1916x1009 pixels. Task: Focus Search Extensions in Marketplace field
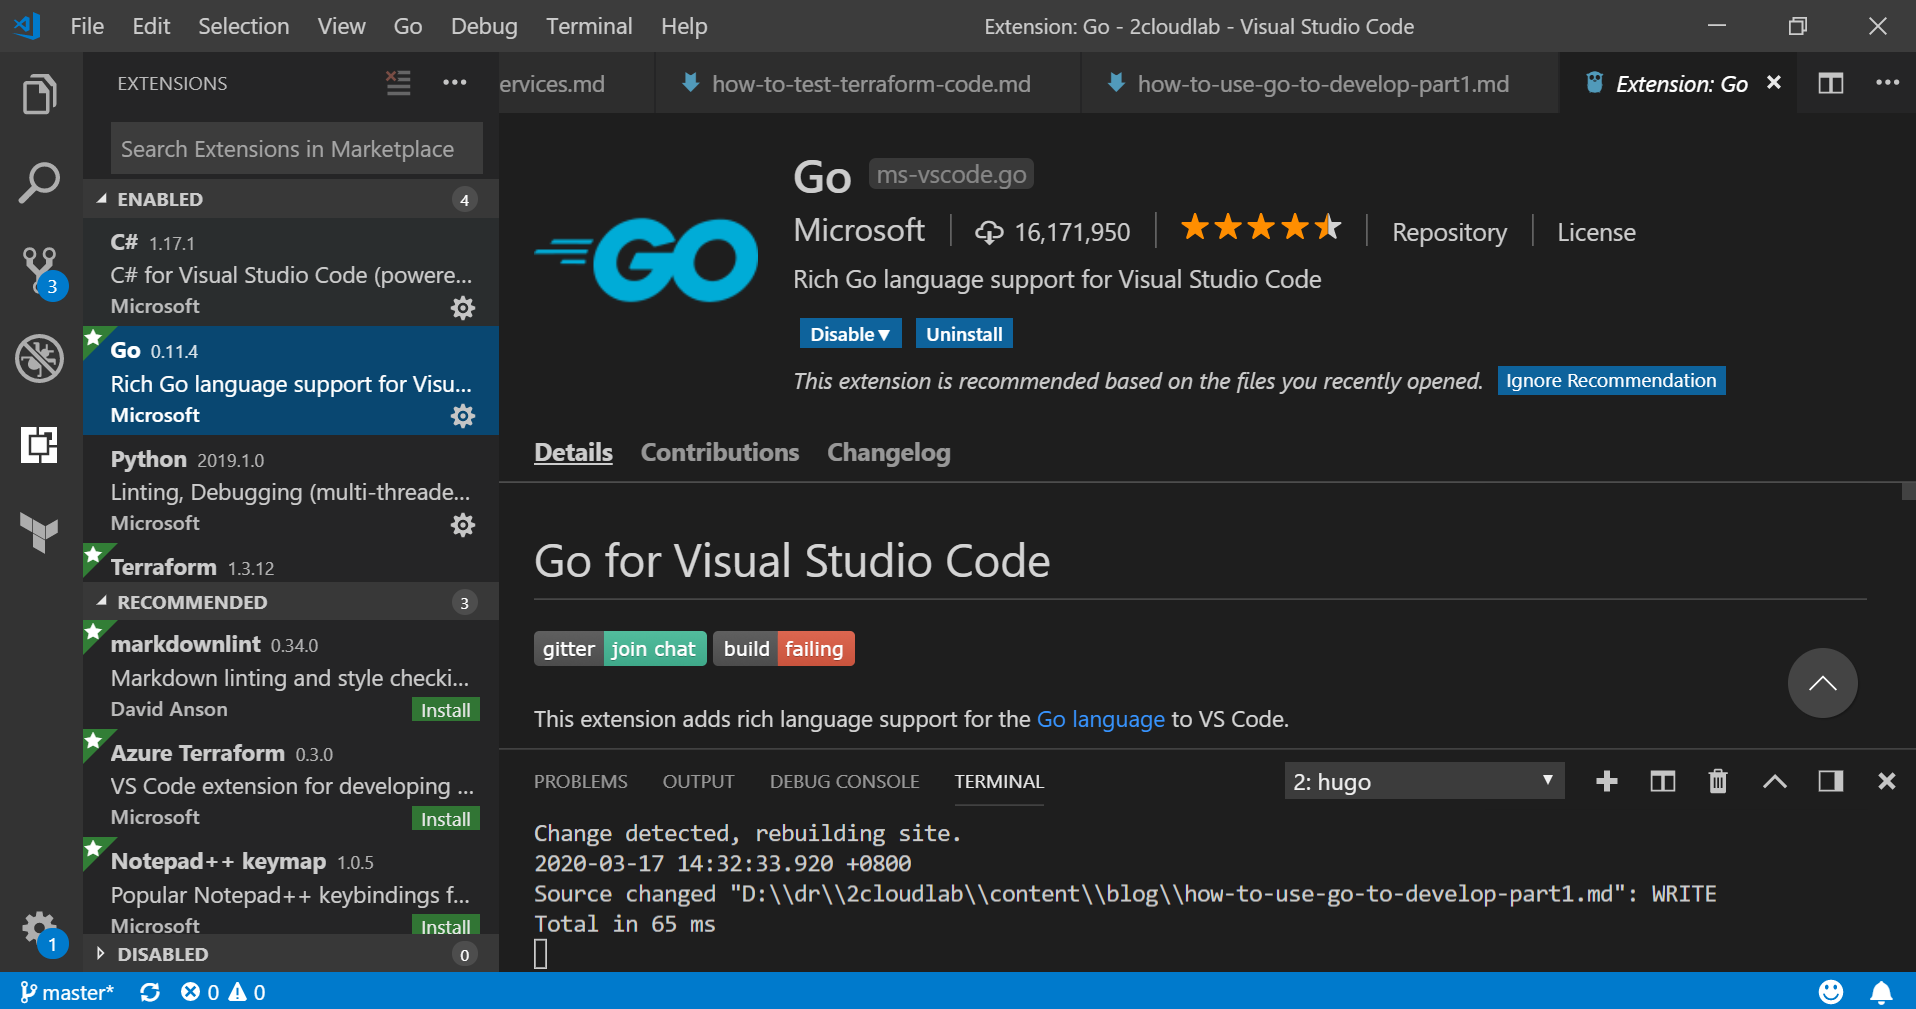point(296,149)
